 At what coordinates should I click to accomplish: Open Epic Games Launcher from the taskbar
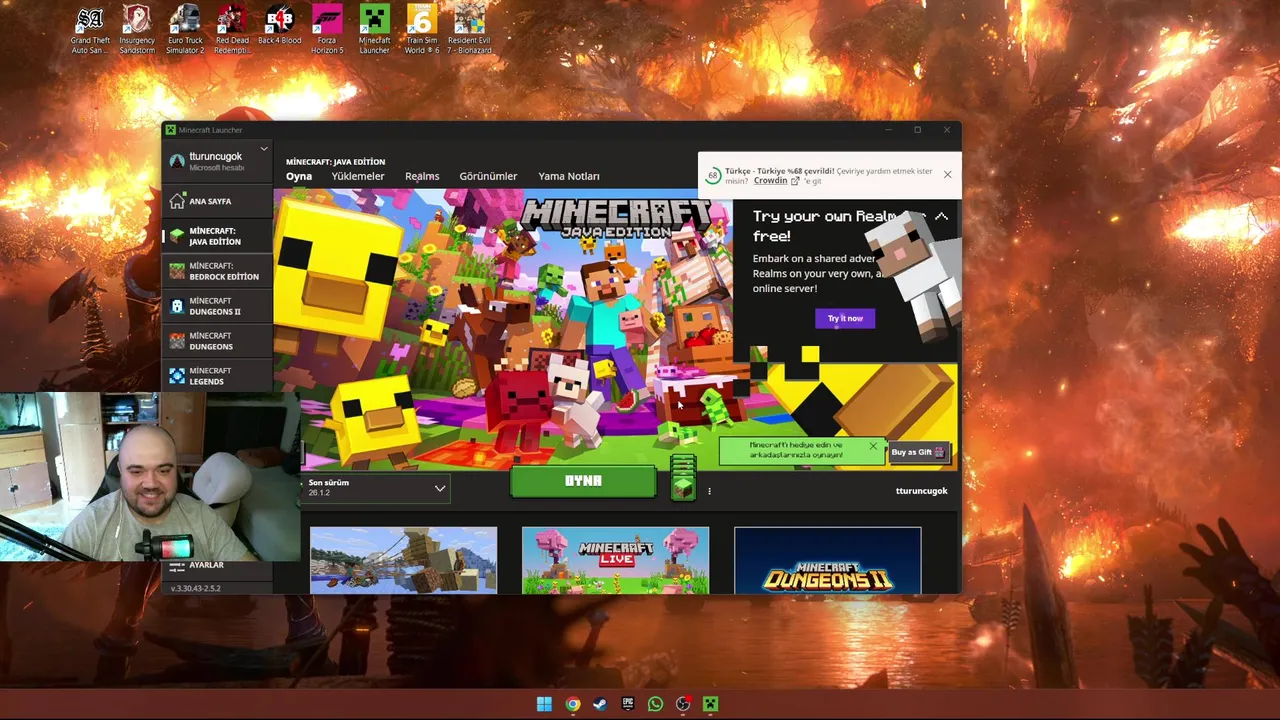[x=627, y=704]
